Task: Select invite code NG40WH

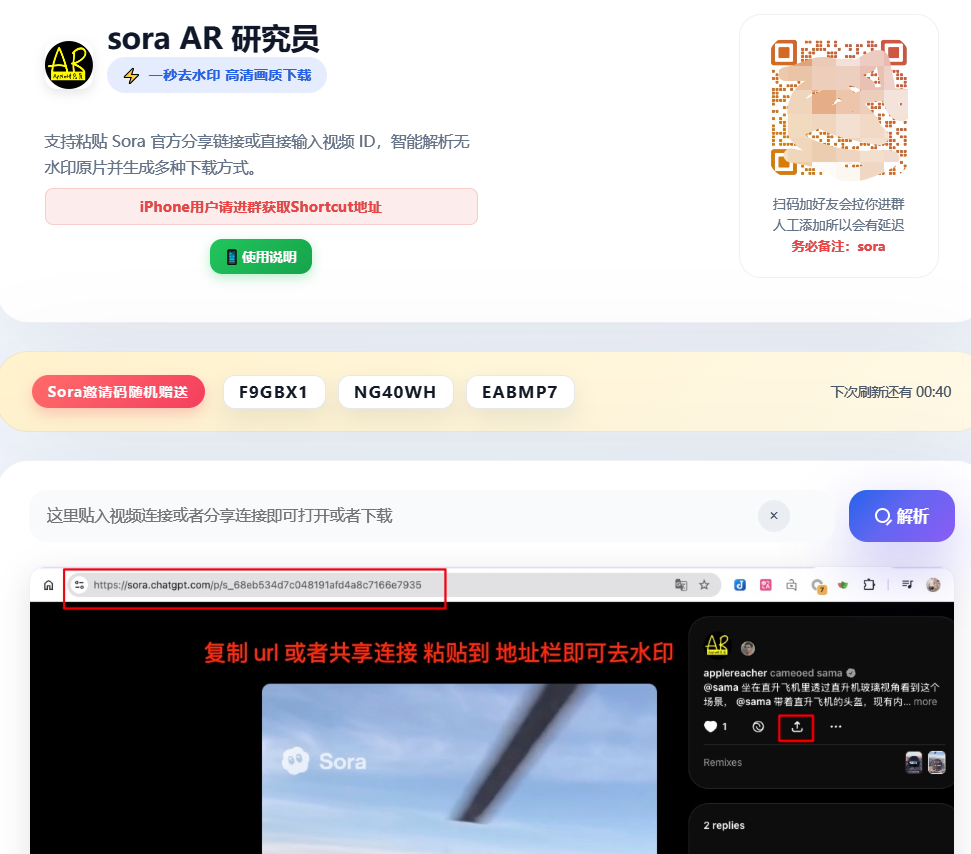Action: pyautogui.click(x=395, y=392)
